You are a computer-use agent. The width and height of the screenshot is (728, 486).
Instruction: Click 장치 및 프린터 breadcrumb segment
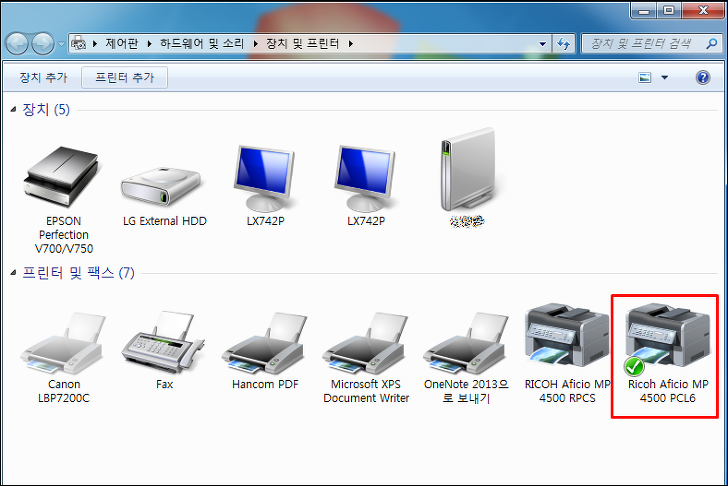pyautogui.click(x=303, y=44)
